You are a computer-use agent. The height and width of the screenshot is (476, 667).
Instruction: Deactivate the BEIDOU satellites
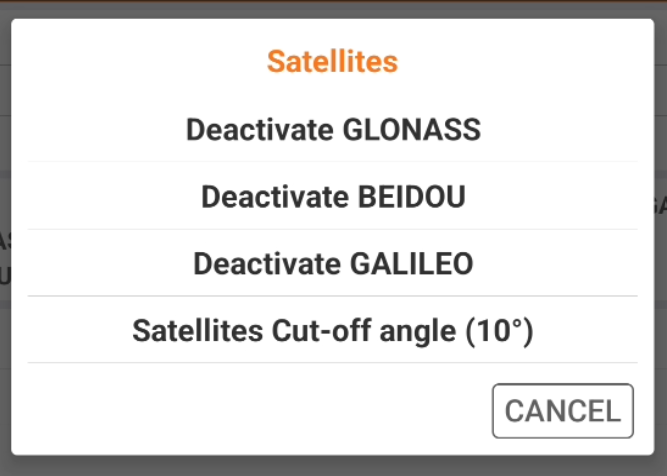pos(333,196)
